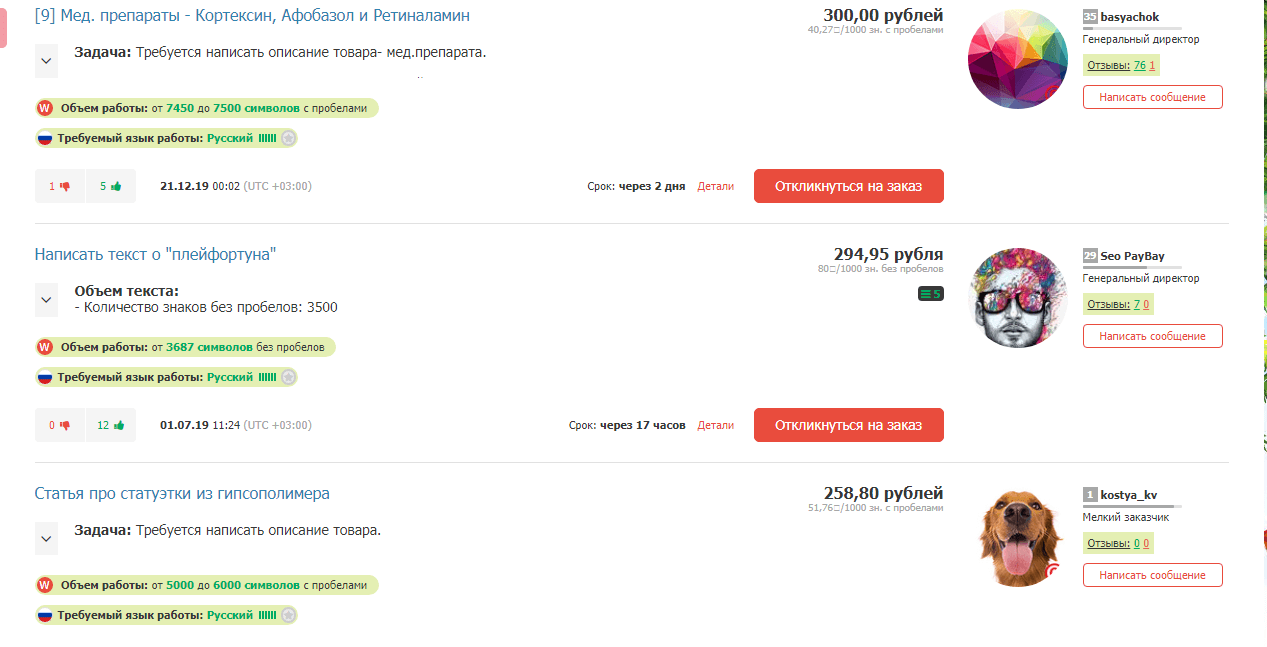This screenshot has width=1267, height=647.
Task: Expand the гипсополимер statuettes order description
Action: [46, 538]
